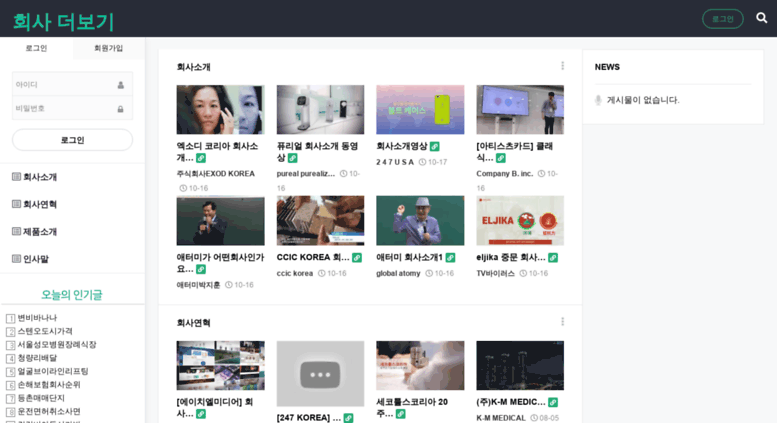Open the 에이치엘미디어 screenshot collage thumbnail

[x=221, y=366]
